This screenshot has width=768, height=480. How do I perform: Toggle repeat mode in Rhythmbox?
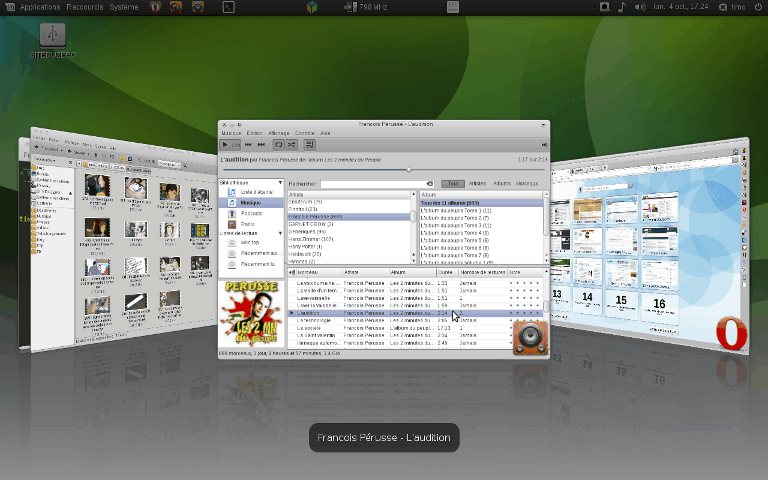[x=278, y=144]
